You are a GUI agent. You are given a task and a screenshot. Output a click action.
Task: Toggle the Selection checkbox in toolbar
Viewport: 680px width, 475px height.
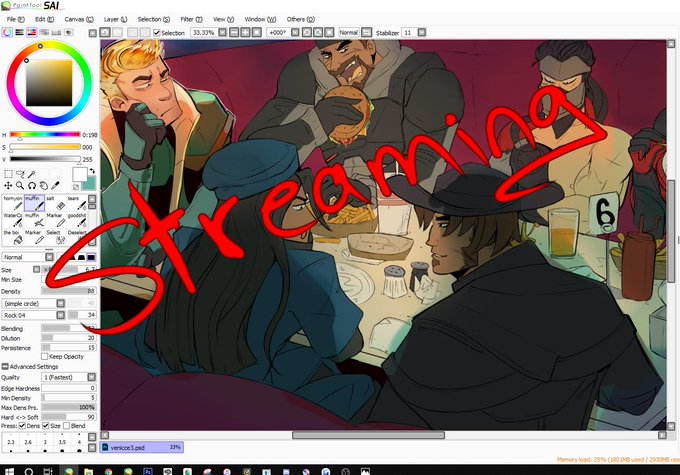[157, 33]
